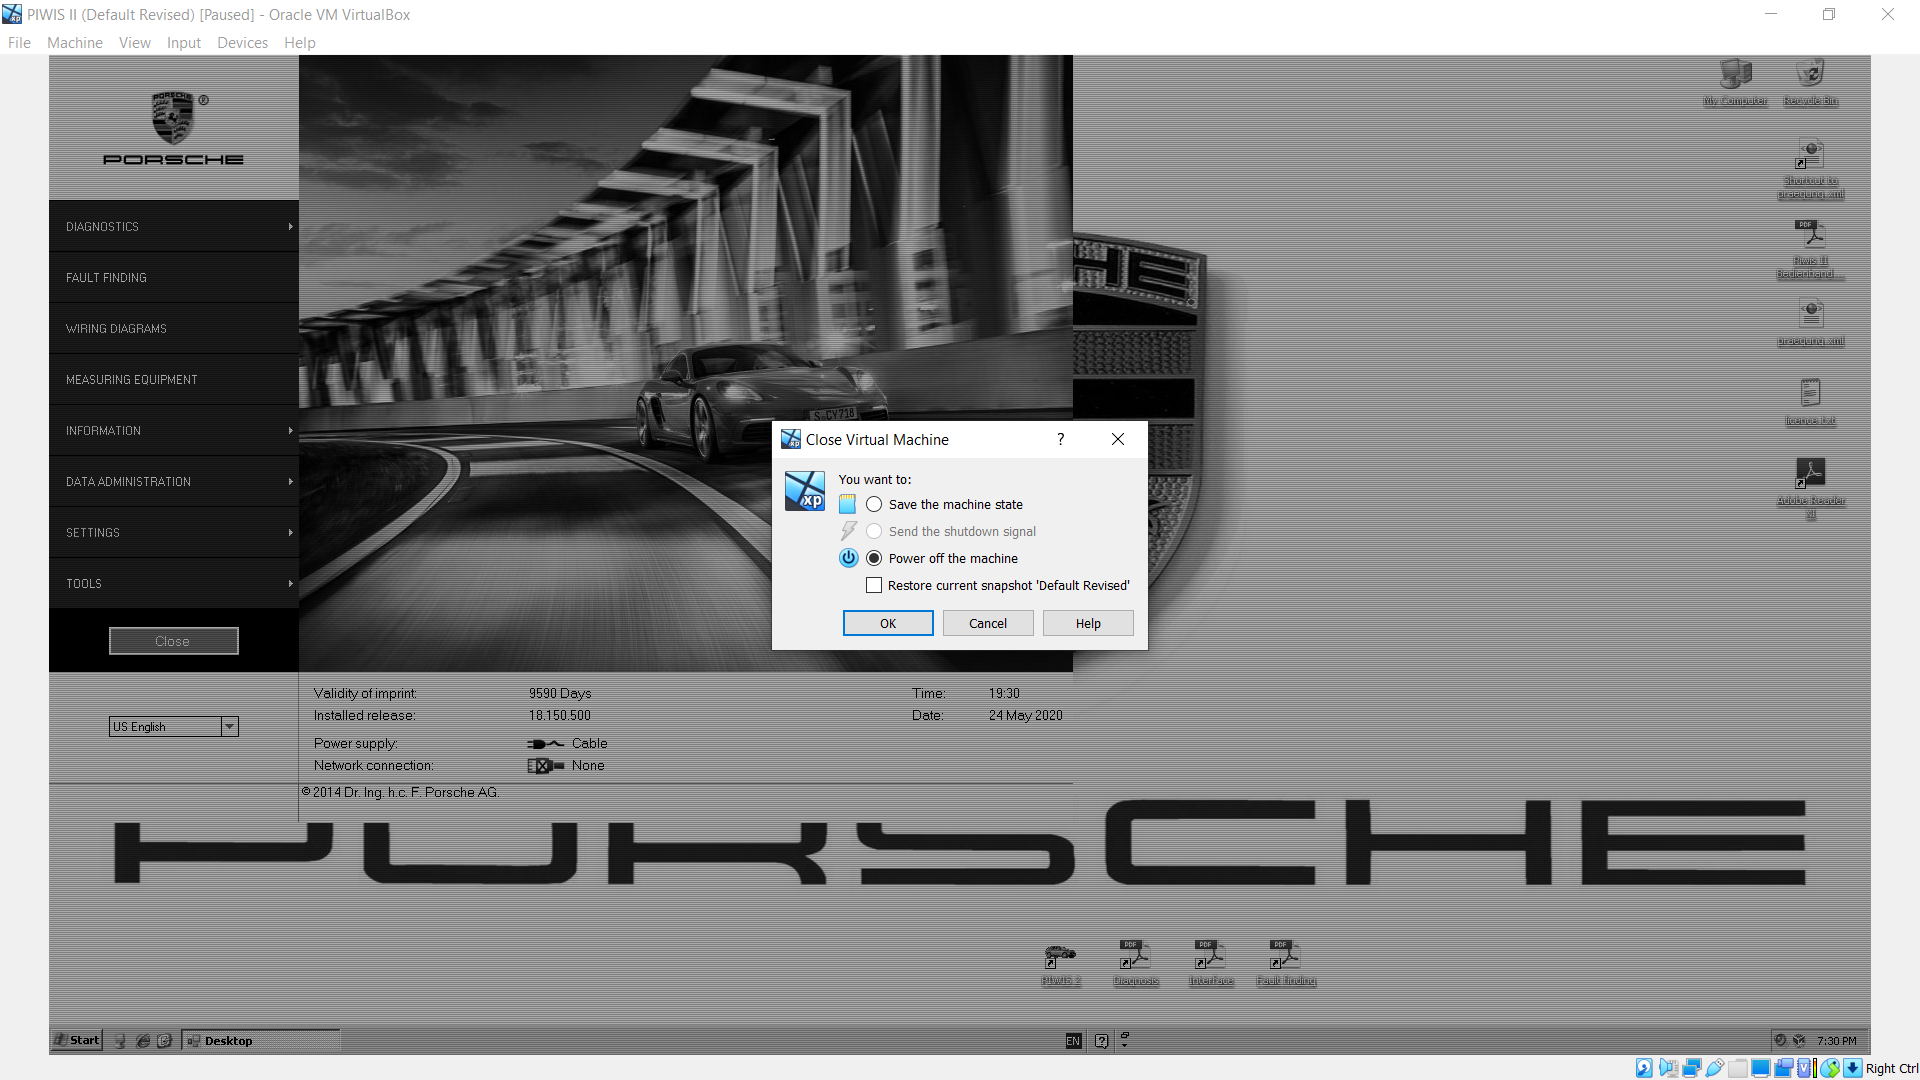Click OK in Close Virtual Machine dialog
The image size is (1920, 1080).
coord(888,623)
